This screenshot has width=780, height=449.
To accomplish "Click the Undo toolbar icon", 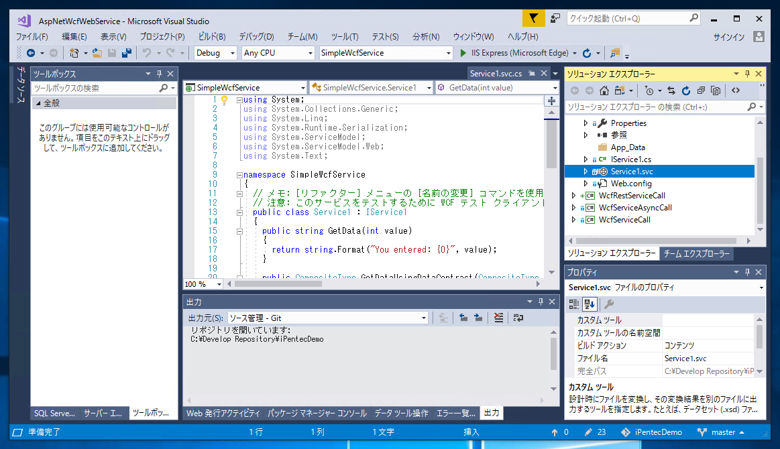I will [147, 53].
